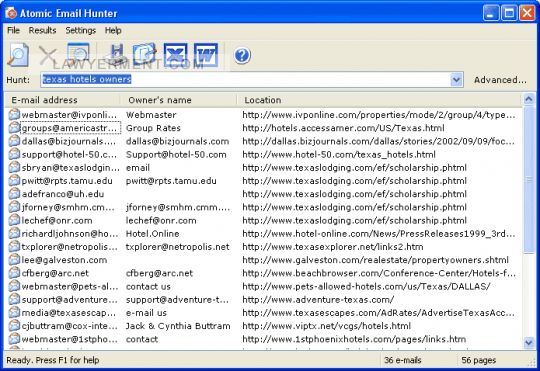Click 1stphoenixhotels.com links.htm location
The height and width of the screenshot is (371, 540).
click(354, 339)
